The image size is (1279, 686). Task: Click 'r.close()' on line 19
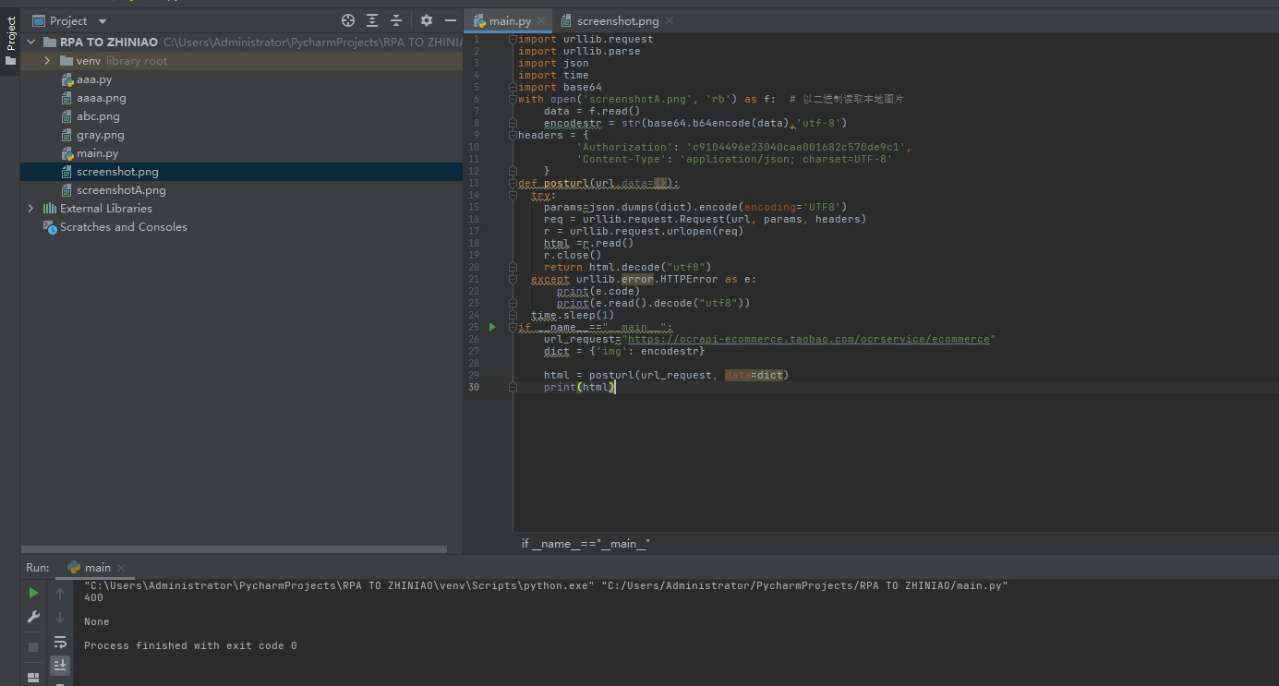[573, 255]
